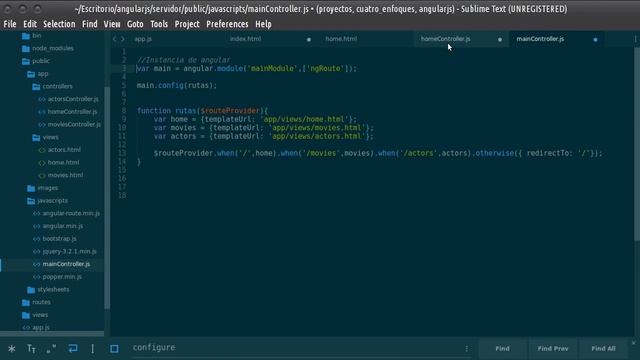Expand the stylesheets folder
Screen dimensions: 640x360
pos(48,289)
